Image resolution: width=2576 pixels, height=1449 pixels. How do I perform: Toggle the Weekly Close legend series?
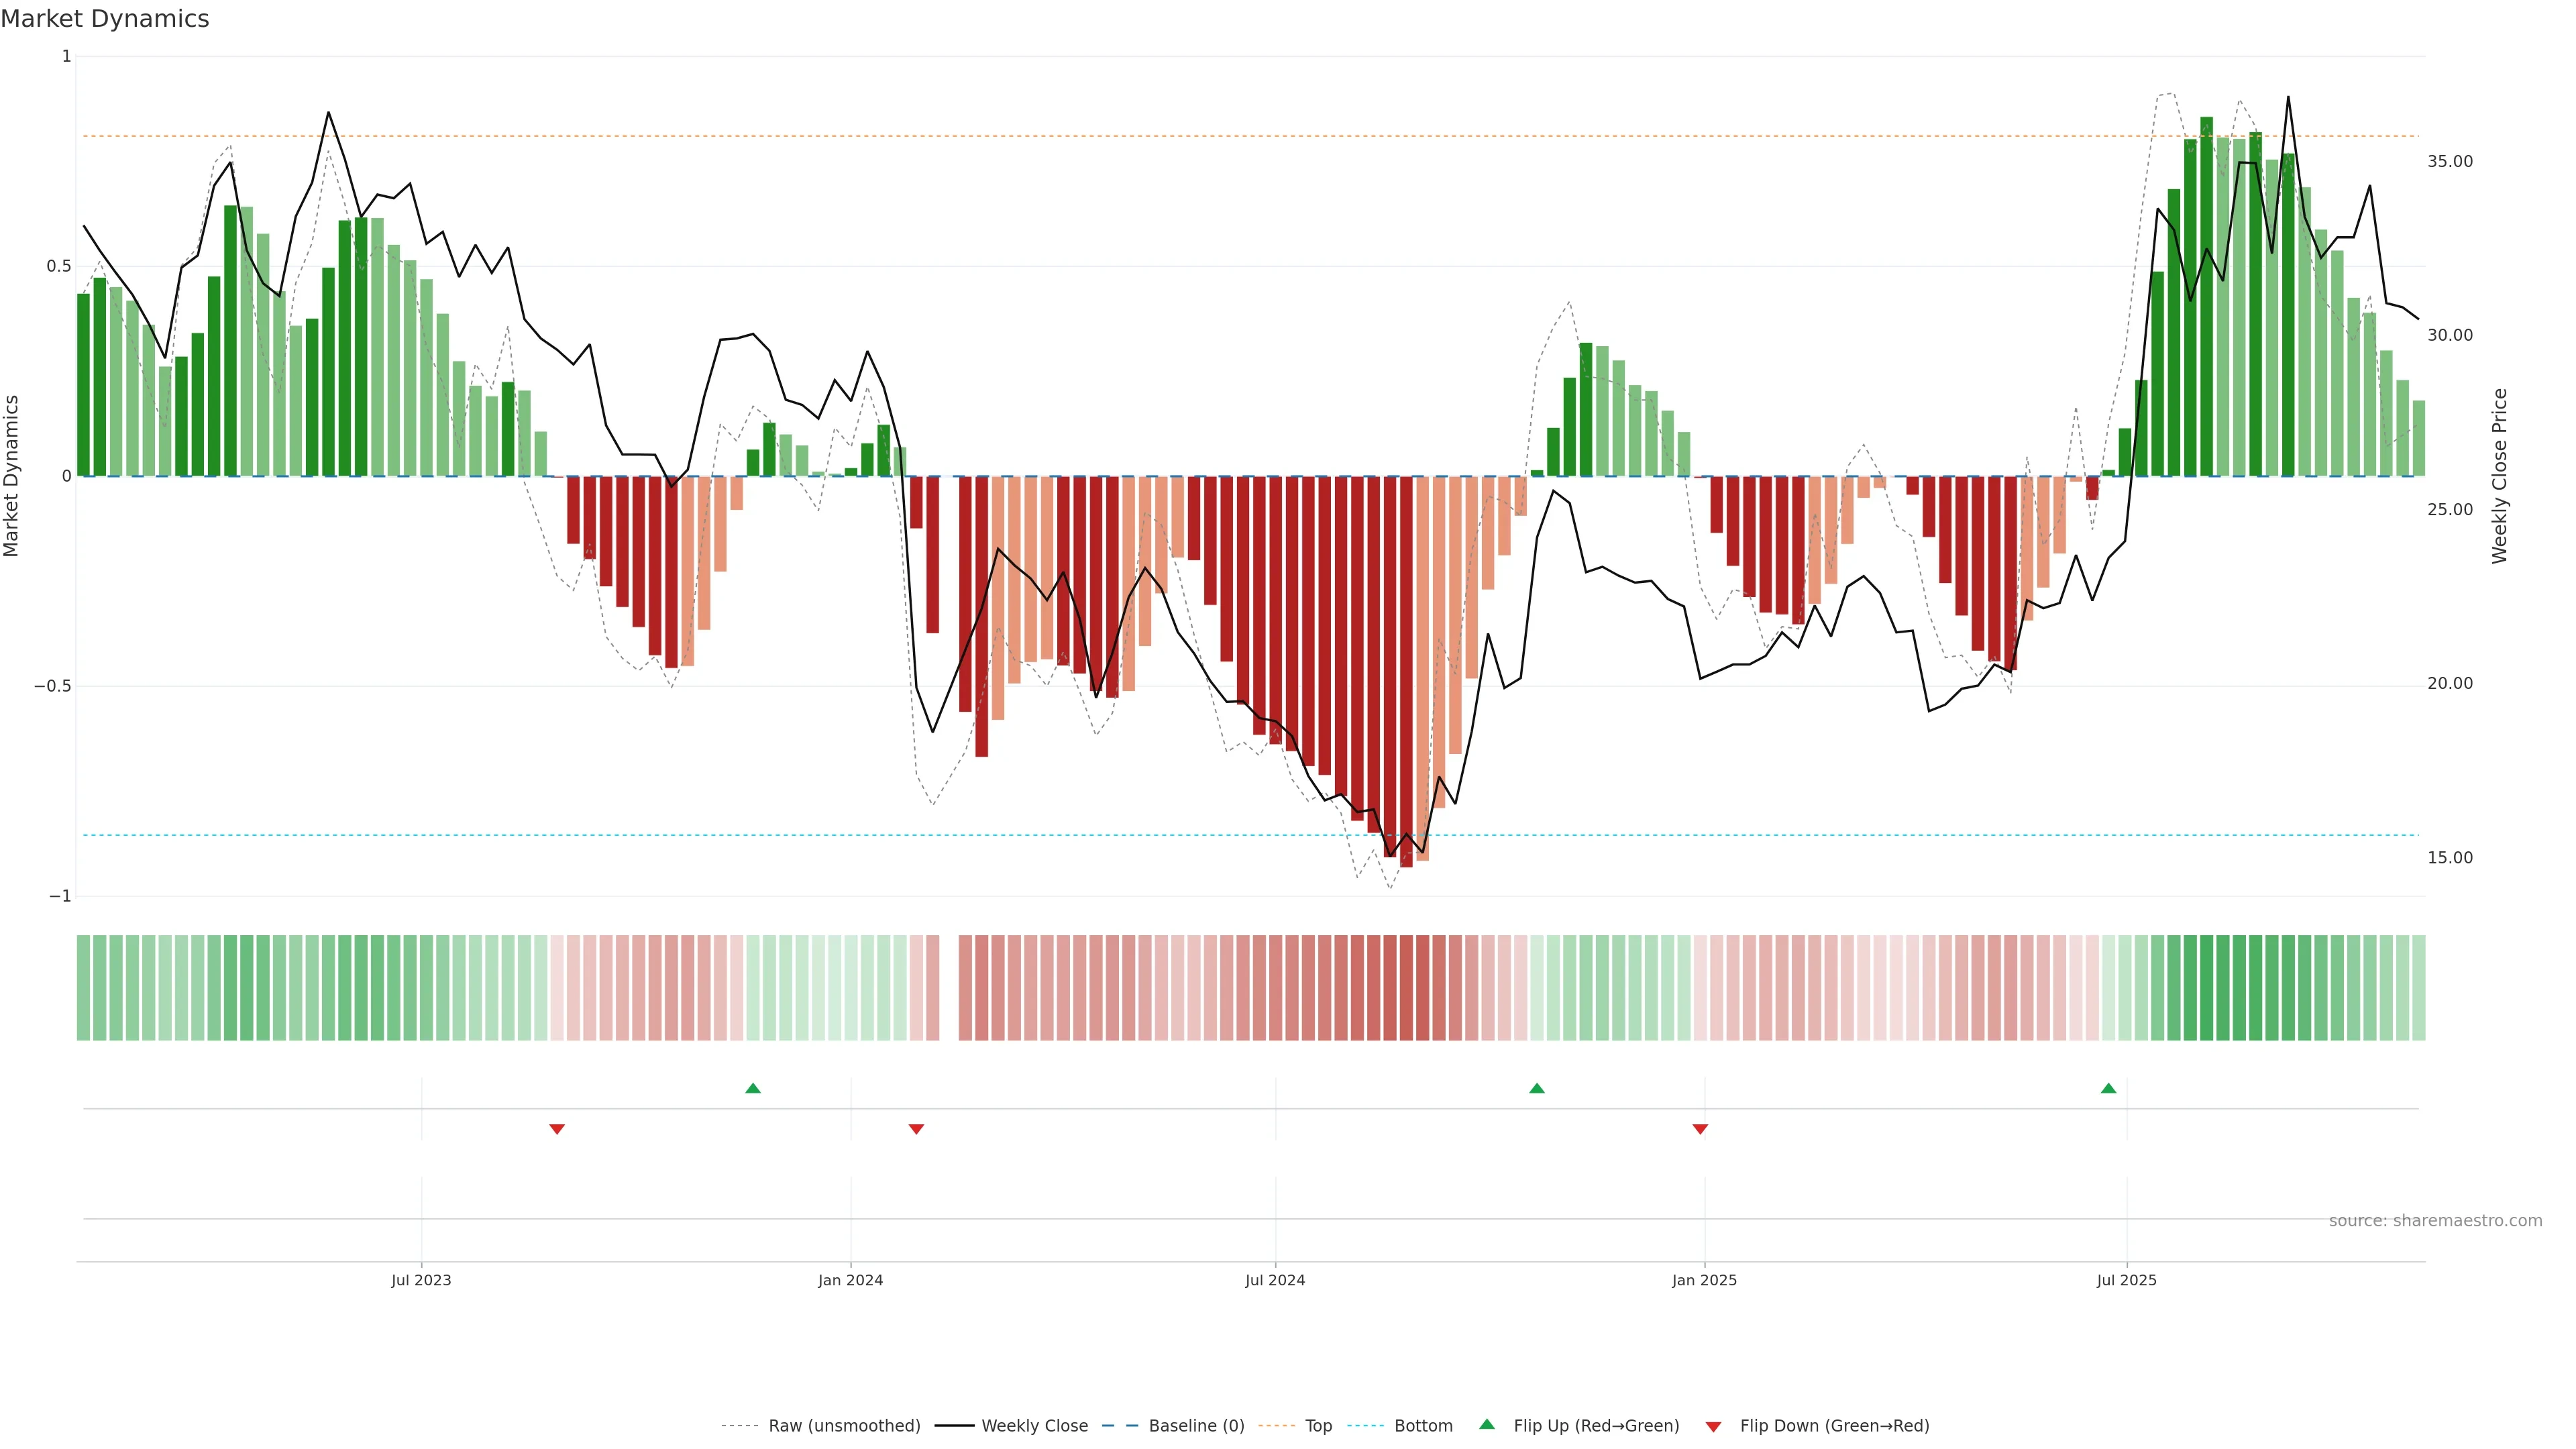click(x=1034, y=1426)
